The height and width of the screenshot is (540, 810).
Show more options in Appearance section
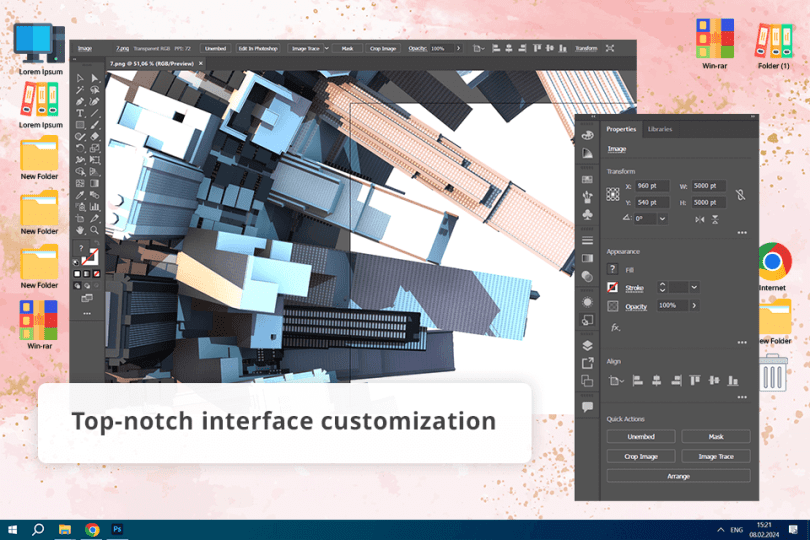pyautogui.click(x=742, y=343)
